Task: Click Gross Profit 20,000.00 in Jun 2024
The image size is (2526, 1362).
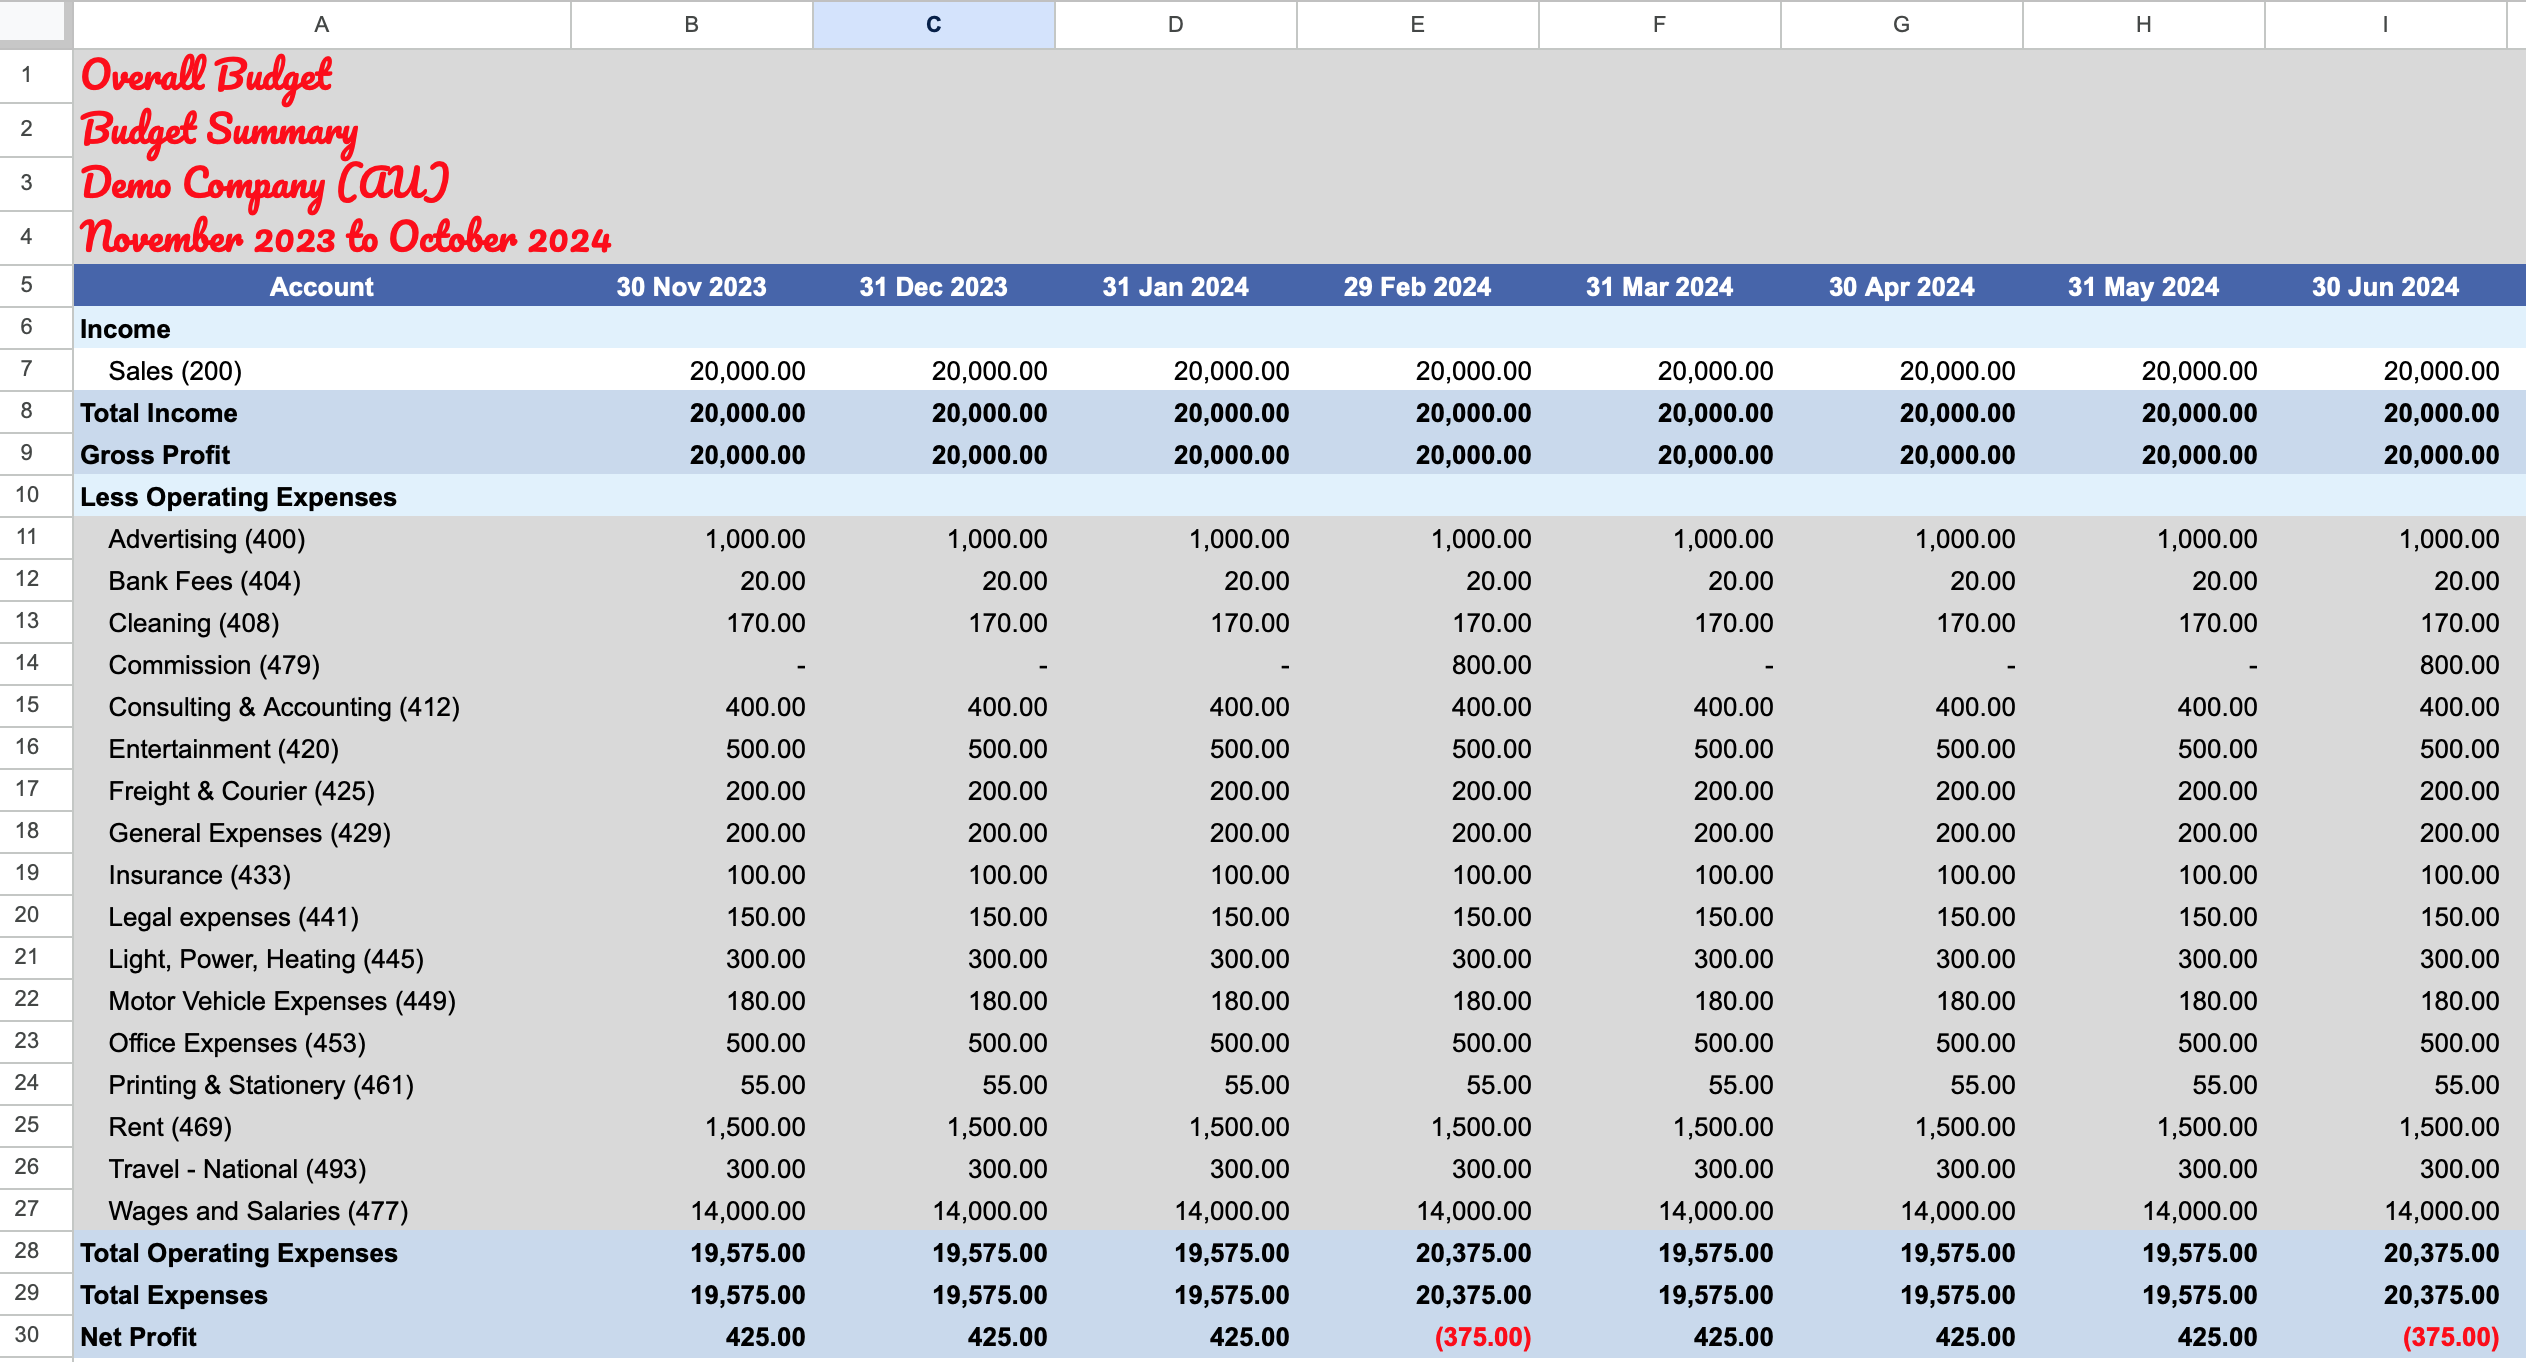Action: [2385, 455]
